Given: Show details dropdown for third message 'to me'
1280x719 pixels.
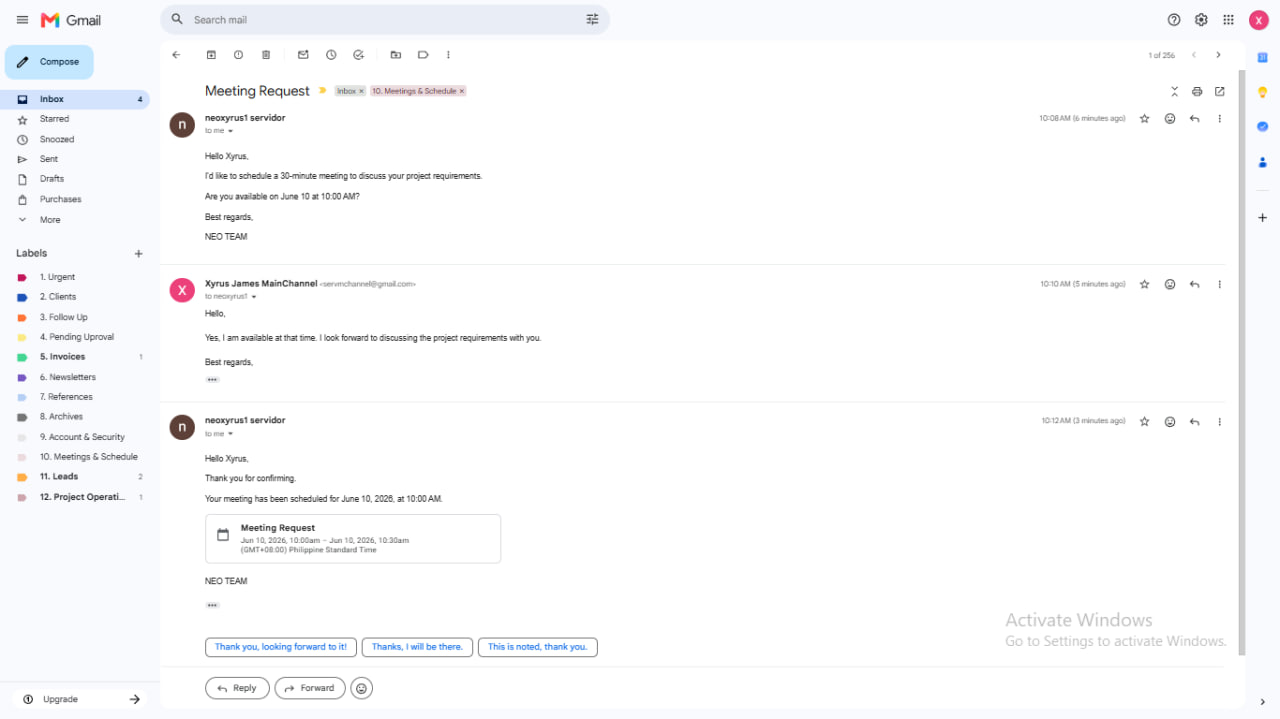Looking at the screenshot, I should (230, 434).
